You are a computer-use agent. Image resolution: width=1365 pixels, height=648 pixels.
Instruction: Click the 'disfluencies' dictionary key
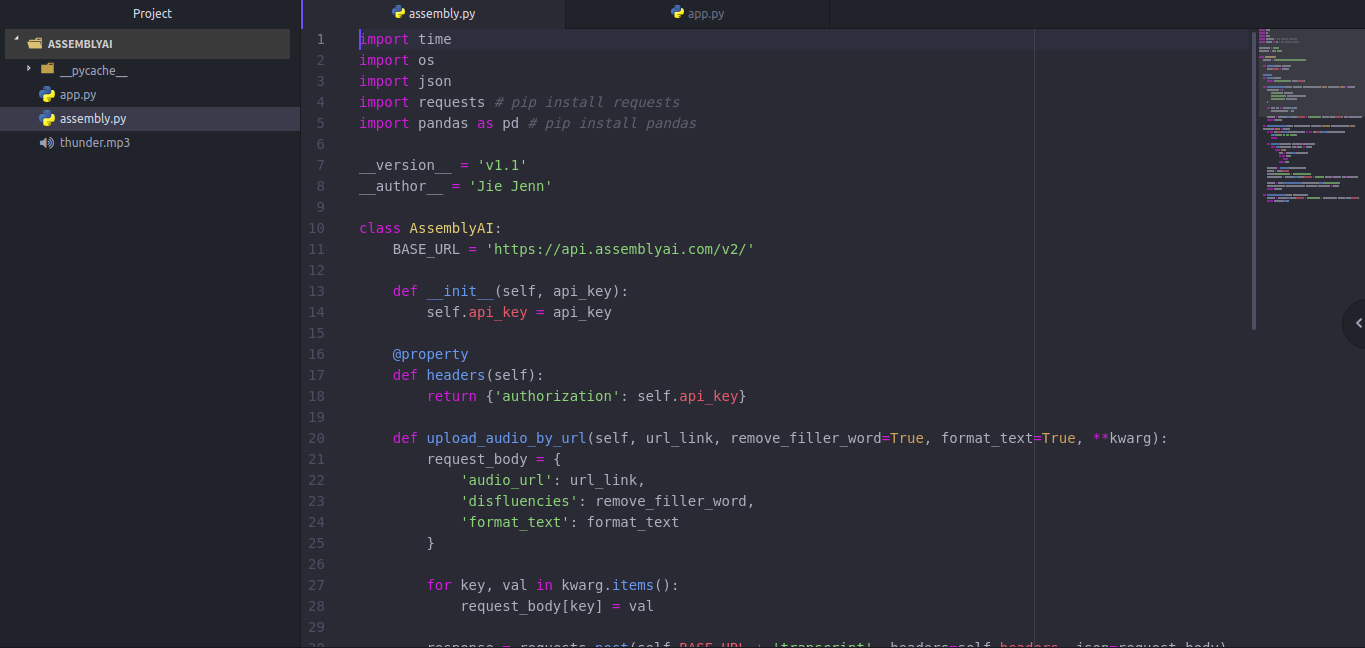(x=519, y=501)
